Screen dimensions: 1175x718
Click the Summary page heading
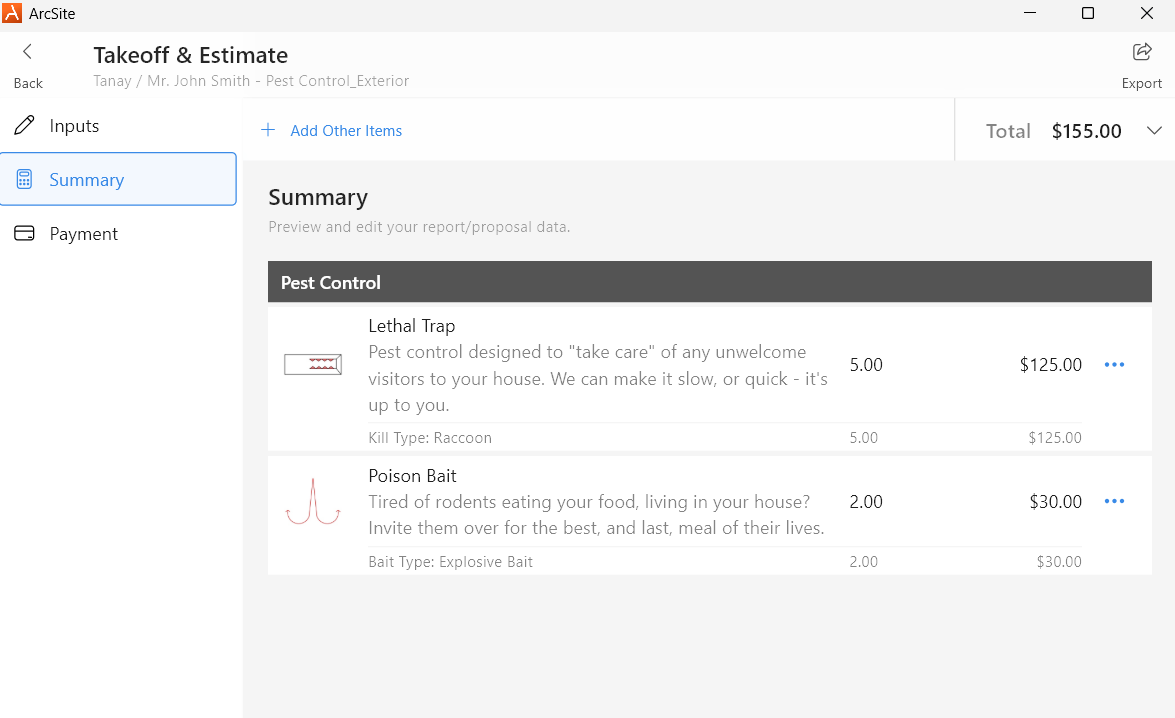318,197
